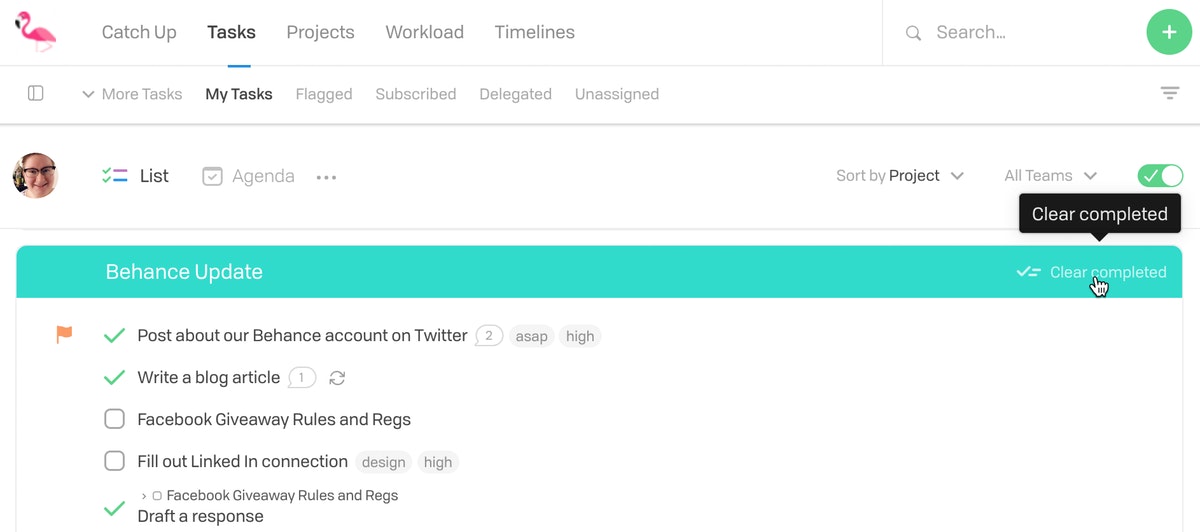Open parent Facebook Giveaway breadcrumb link

tap(282, 495)
